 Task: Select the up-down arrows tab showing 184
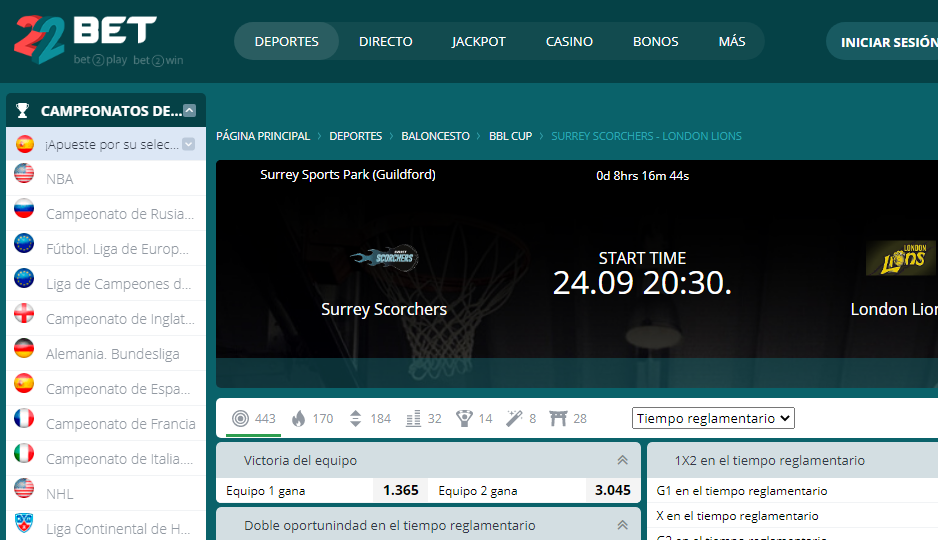[x=370, y=419]
